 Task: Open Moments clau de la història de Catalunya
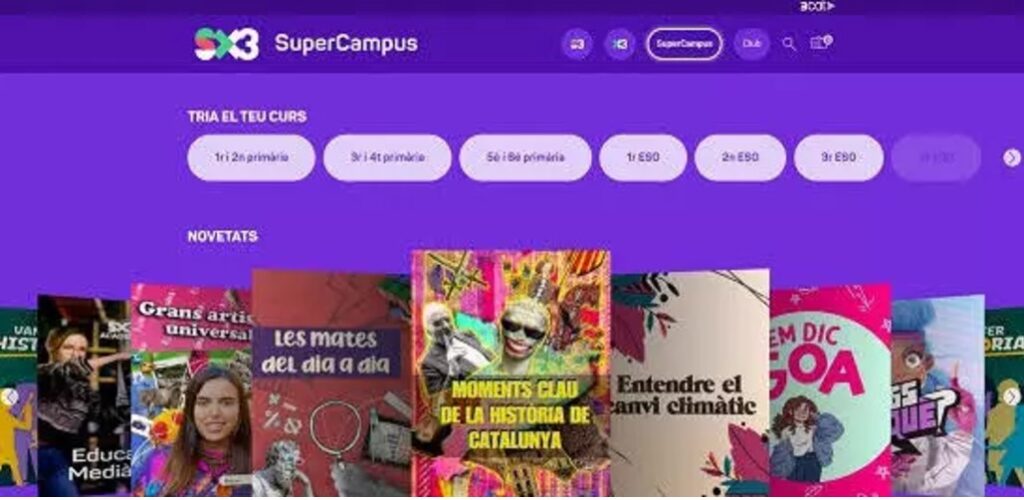point(511,373)
